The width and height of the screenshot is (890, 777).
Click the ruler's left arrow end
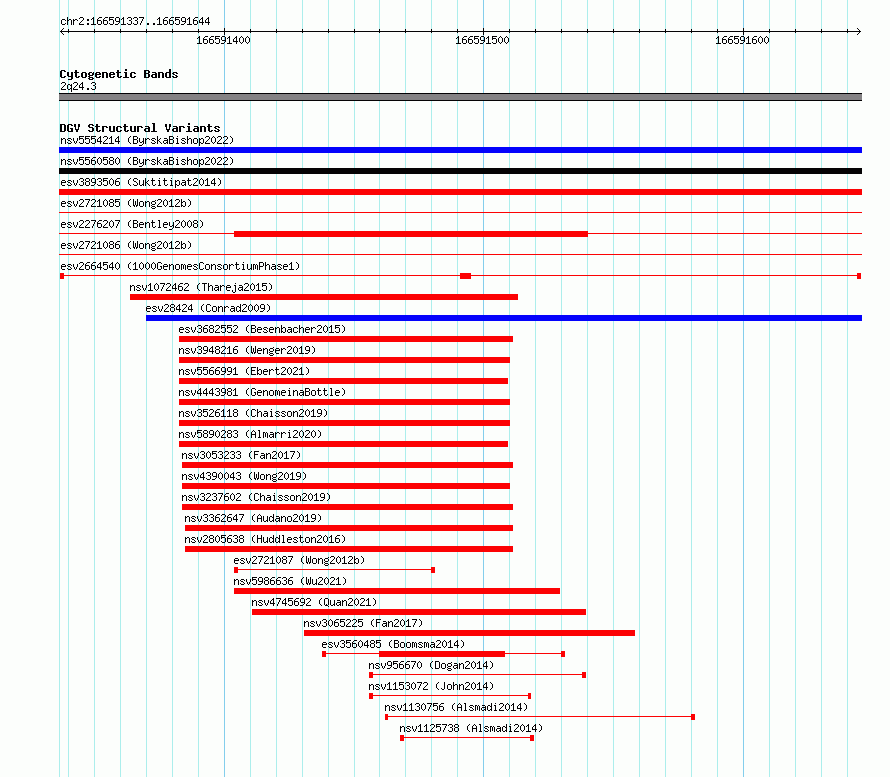[62, 32]
